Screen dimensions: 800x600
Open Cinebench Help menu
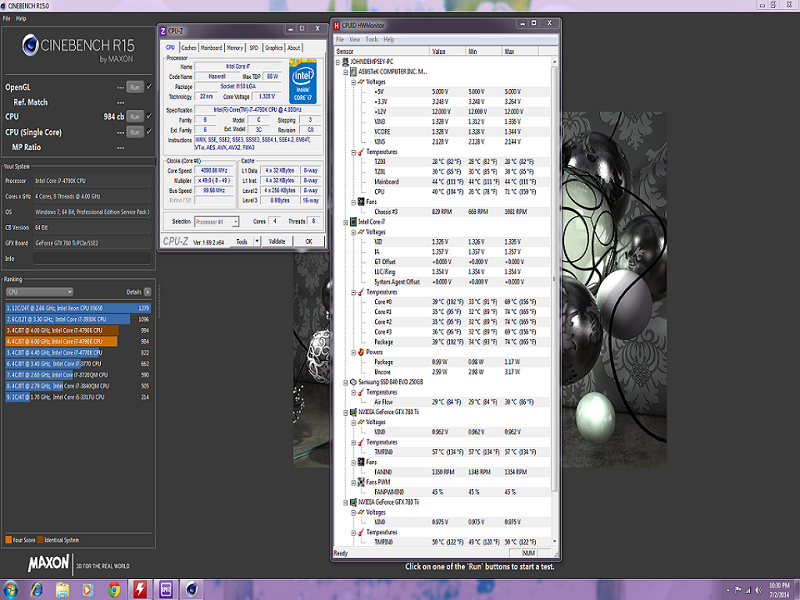(x=21, y=18)
